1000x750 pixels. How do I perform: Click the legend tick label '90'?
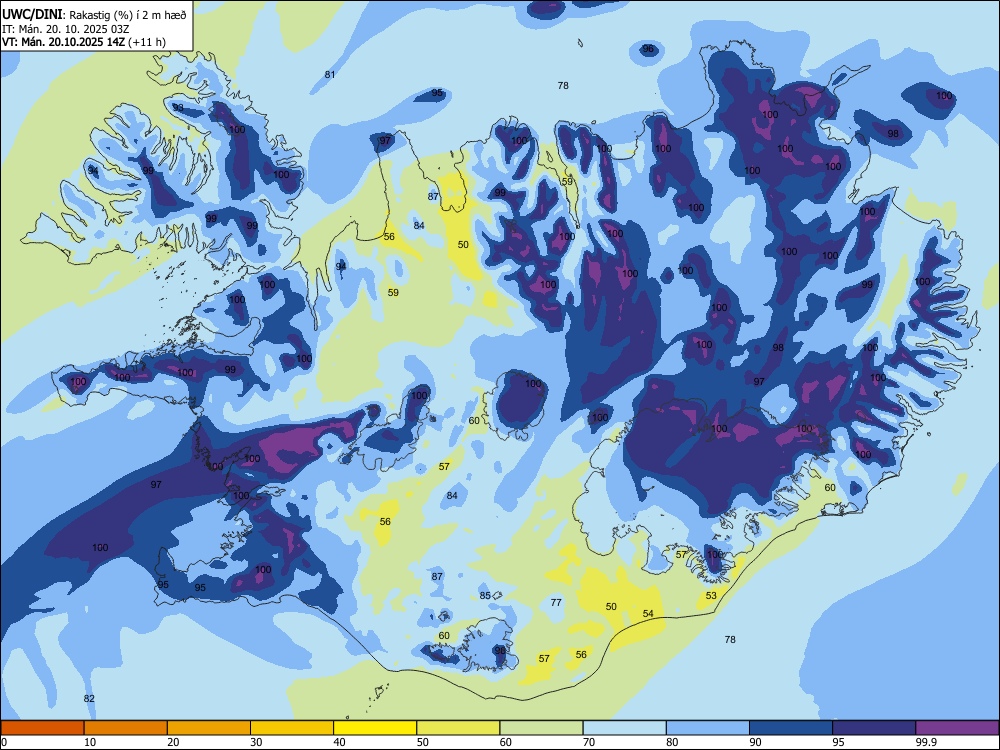[x=756, y=742]
